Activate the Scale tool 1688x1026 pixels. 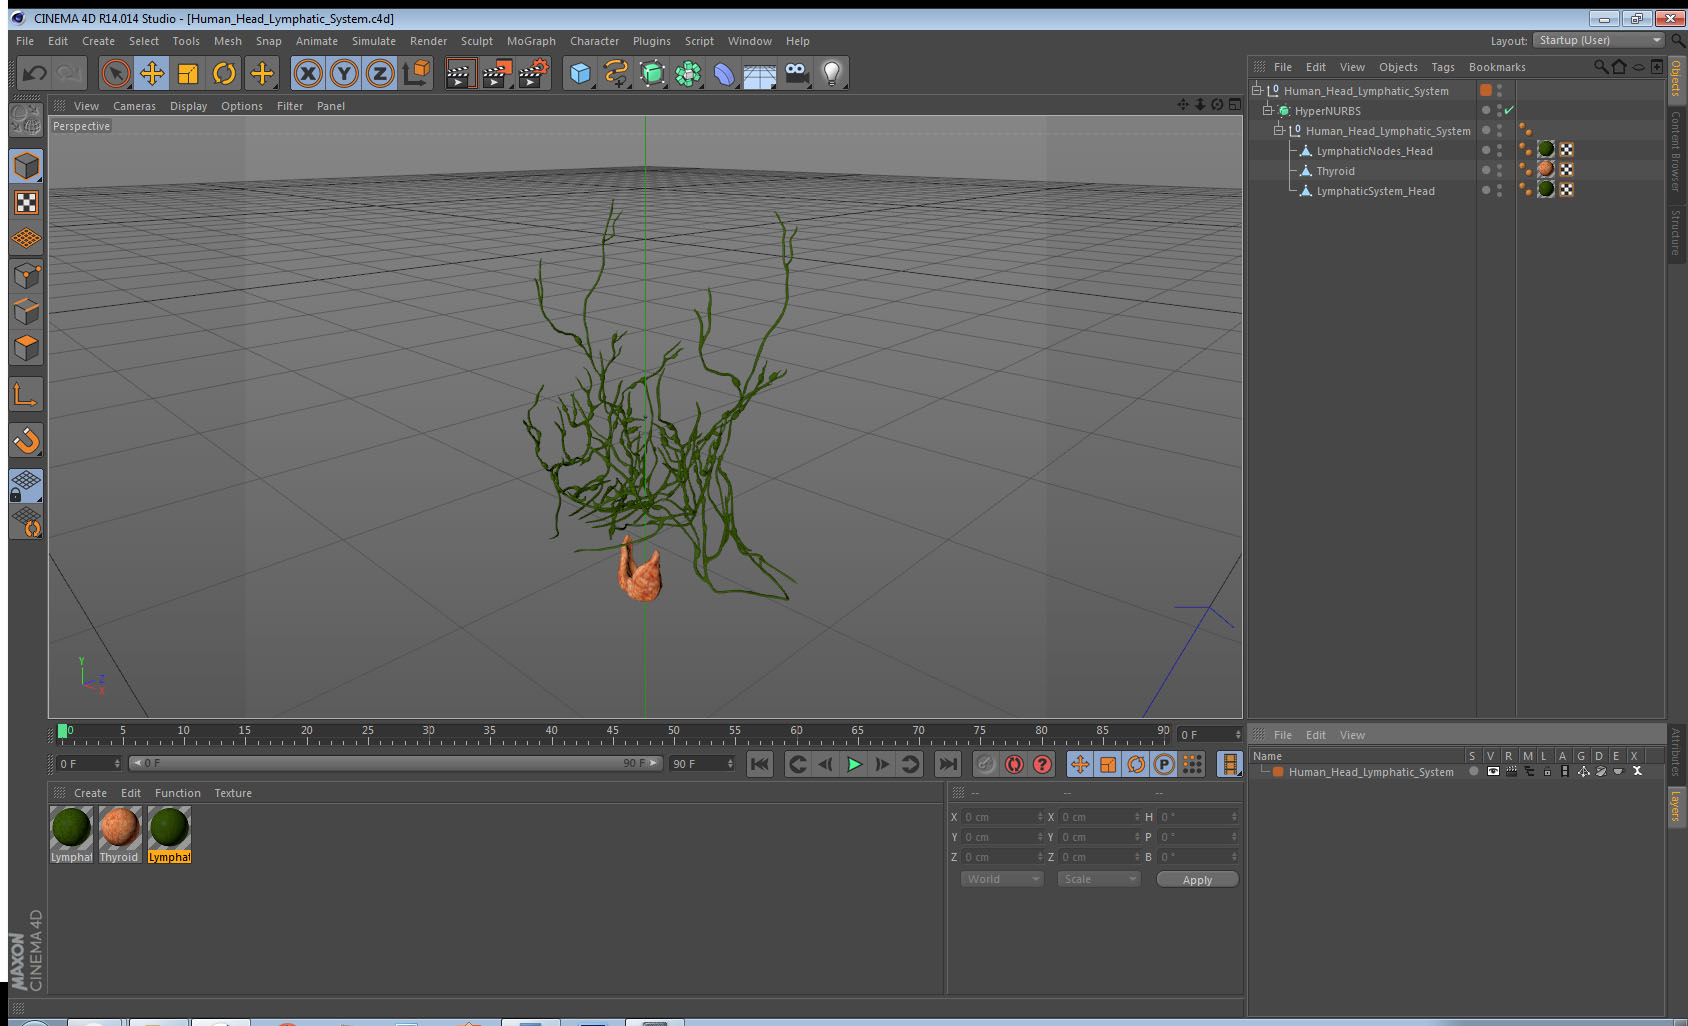tap(188, 73)
